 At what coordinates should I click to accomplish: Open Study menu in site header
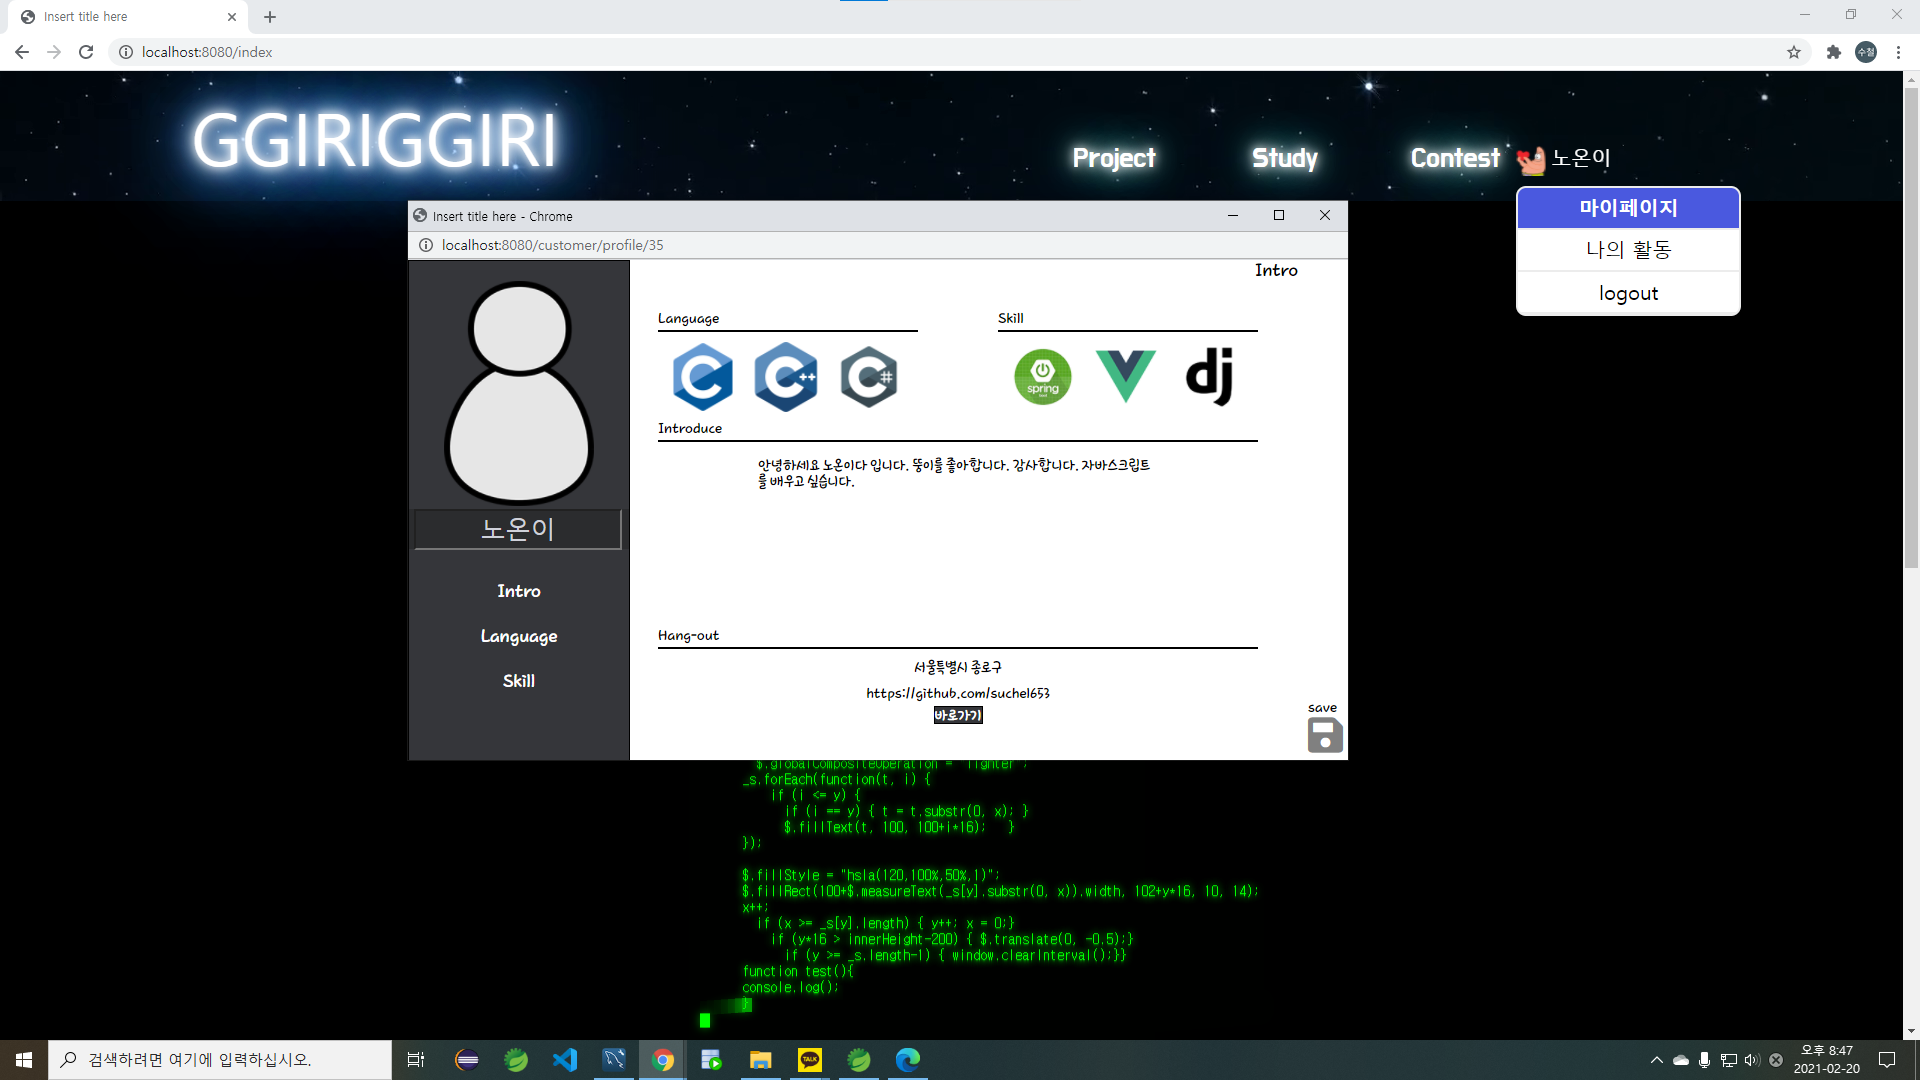coord(1285,158)
